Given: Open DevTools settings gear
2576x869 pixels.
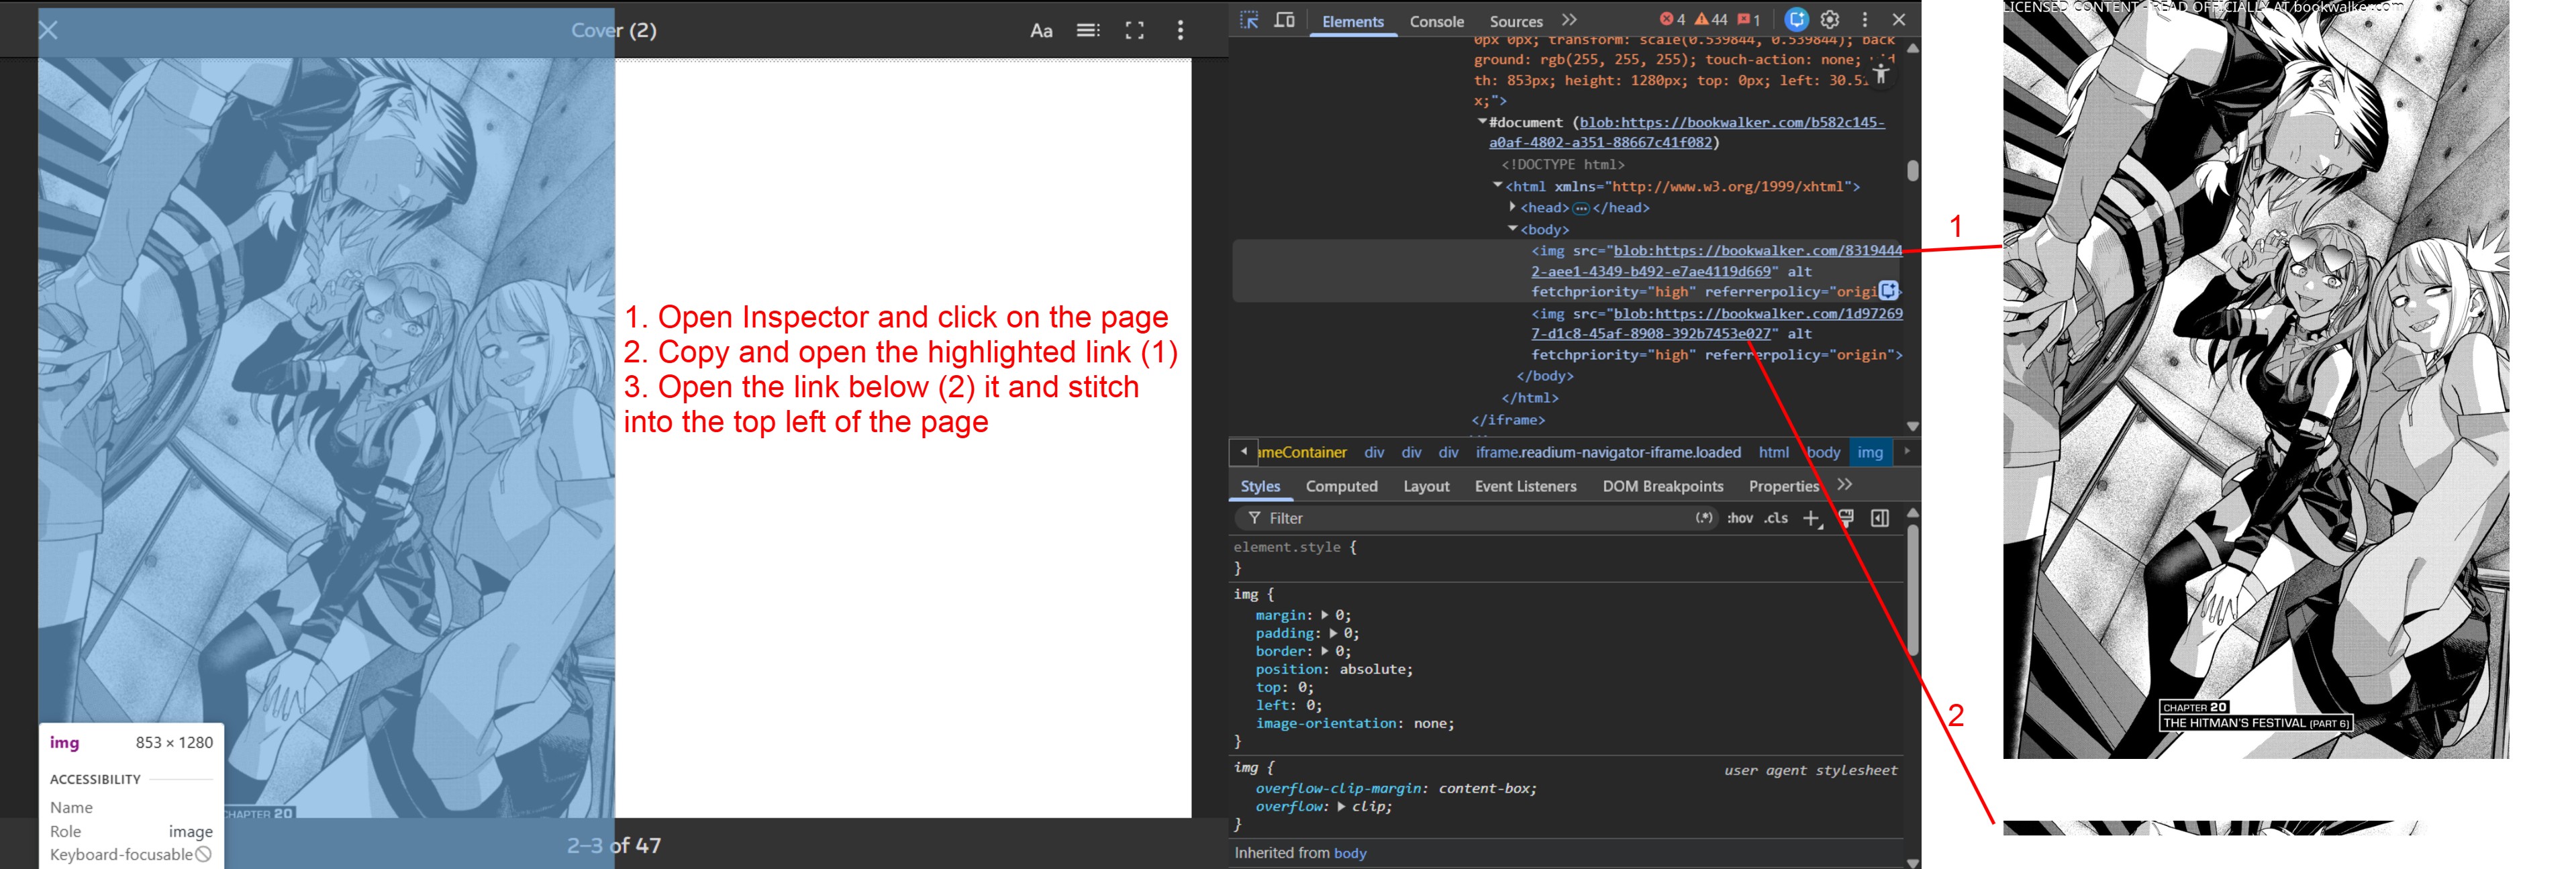Looking at the screenshot, I should [x=1830, y=20].
